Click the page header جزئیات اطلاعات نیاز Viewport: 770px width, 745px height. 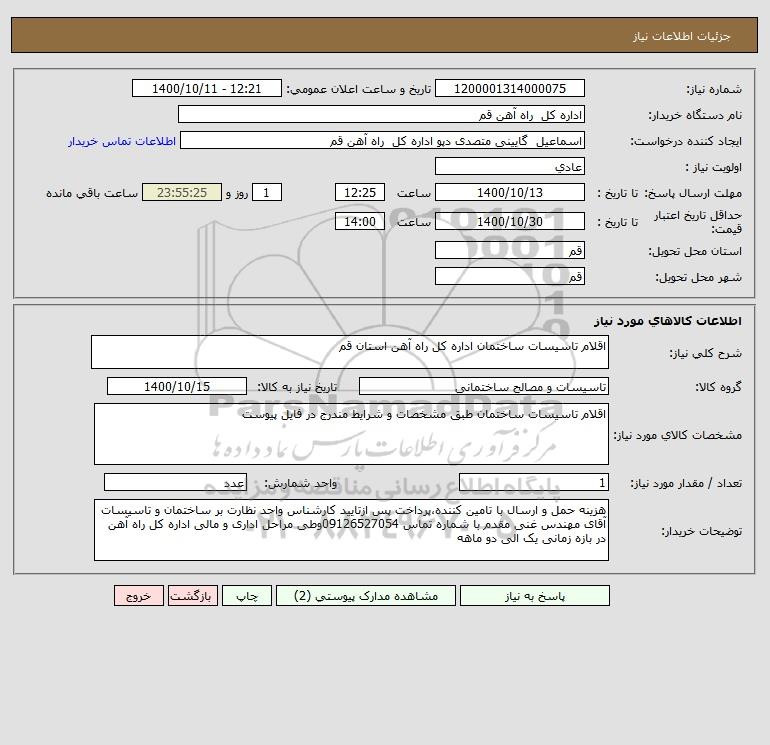682,36
